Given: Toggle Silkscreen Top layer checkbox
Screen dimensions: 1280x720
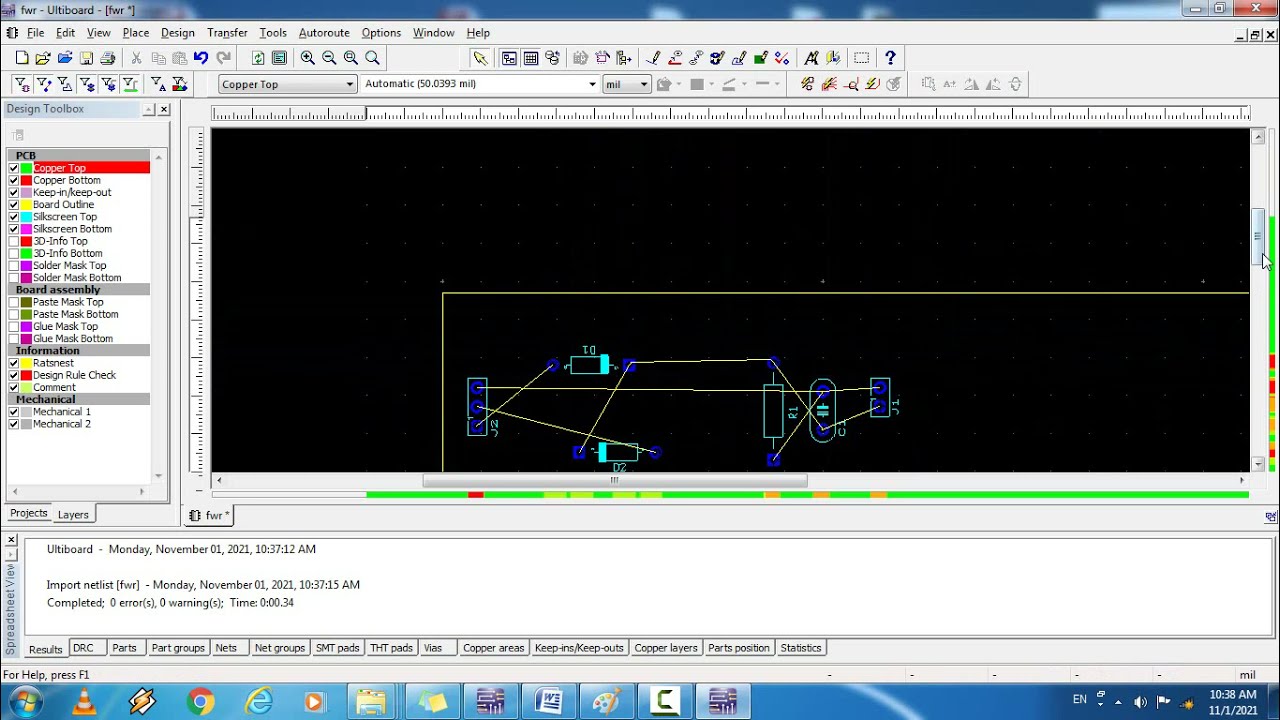Looking at the screenshot, I should point(14,217).
